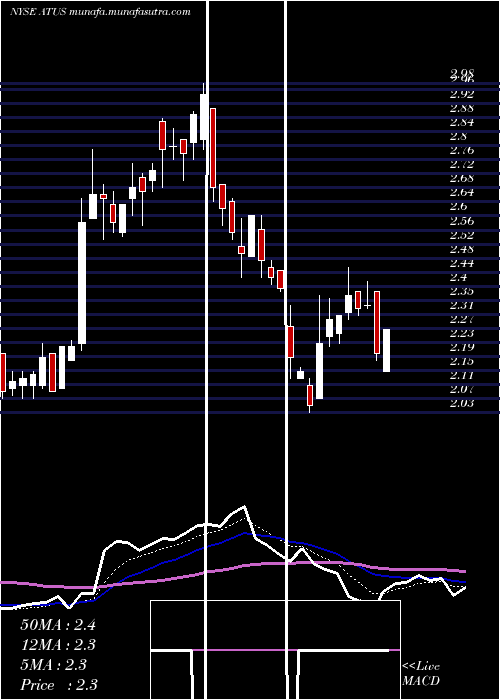Select the 2.03 price level label
The width and height of the screenshot is (500, 700).
[462, 404]
